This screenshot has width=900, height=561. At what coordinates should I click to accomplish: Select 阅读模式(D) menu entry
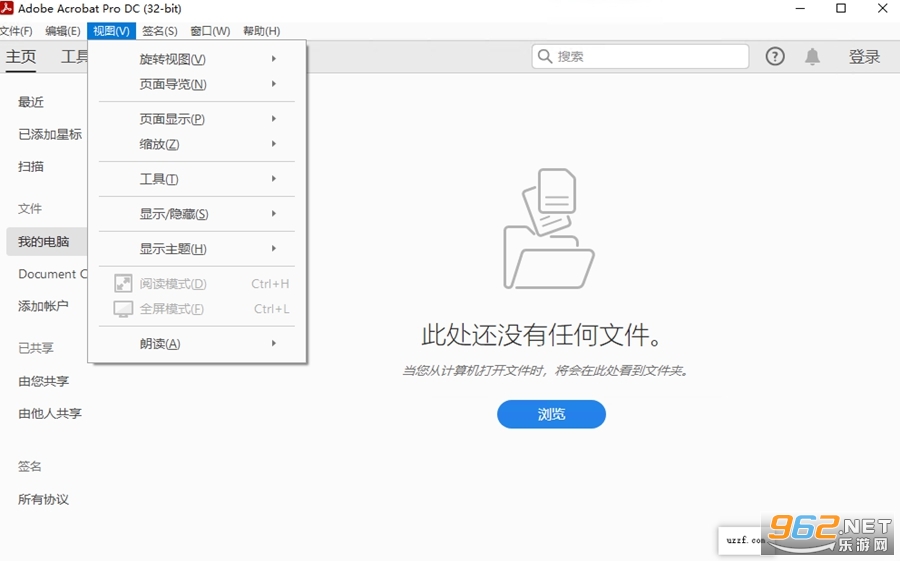197,284
